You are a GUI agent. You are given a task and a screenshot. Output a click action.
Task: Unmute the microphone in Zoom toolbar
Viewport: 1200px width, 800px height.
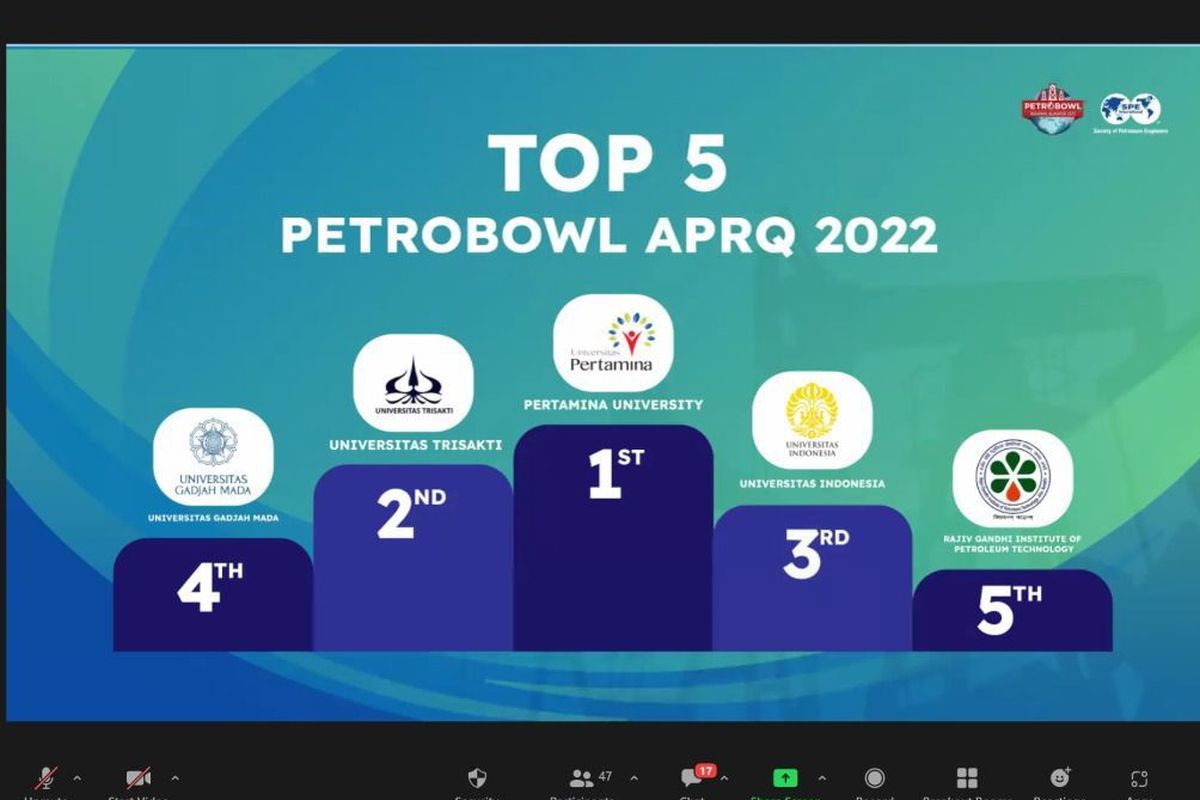pos(46,778)
